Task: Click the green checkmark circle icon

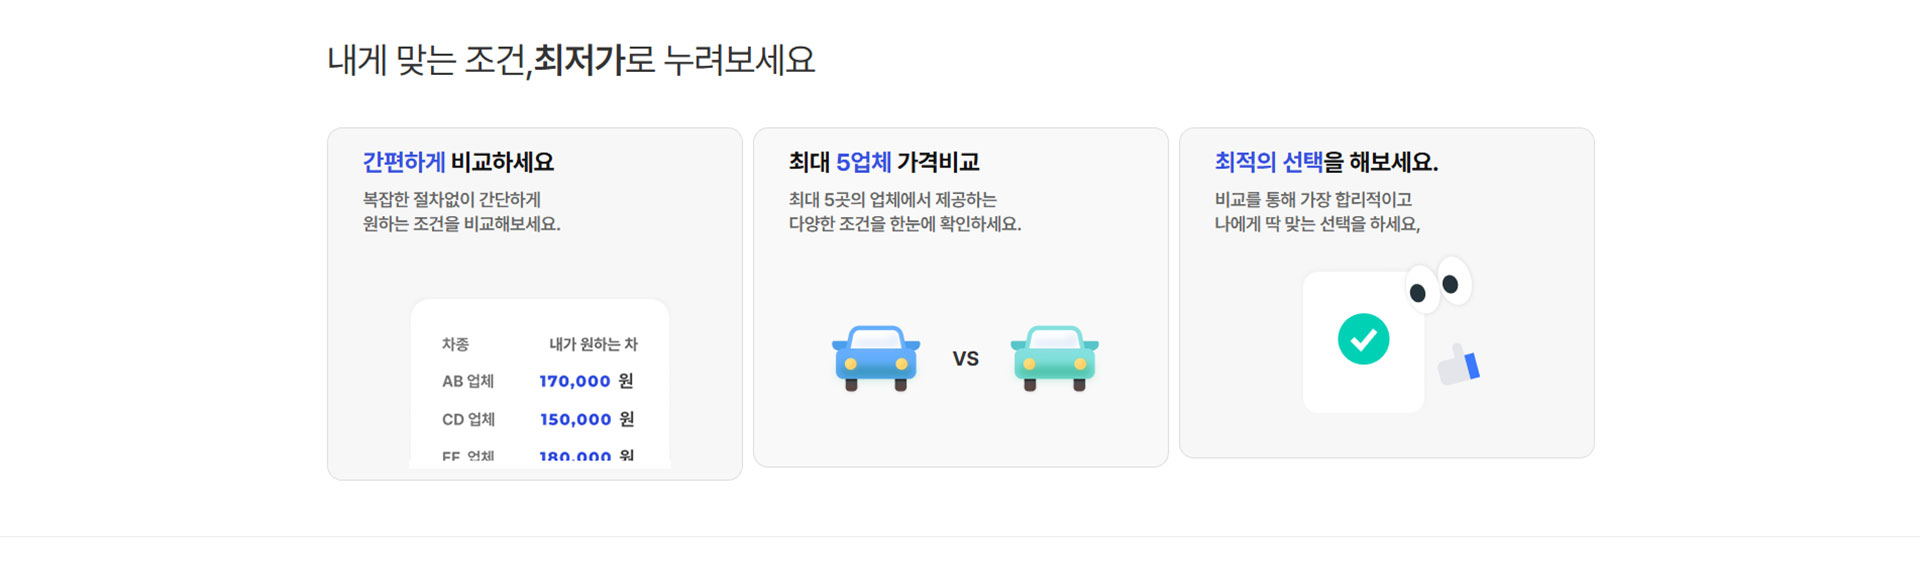Action: (x=1363, y=339)
